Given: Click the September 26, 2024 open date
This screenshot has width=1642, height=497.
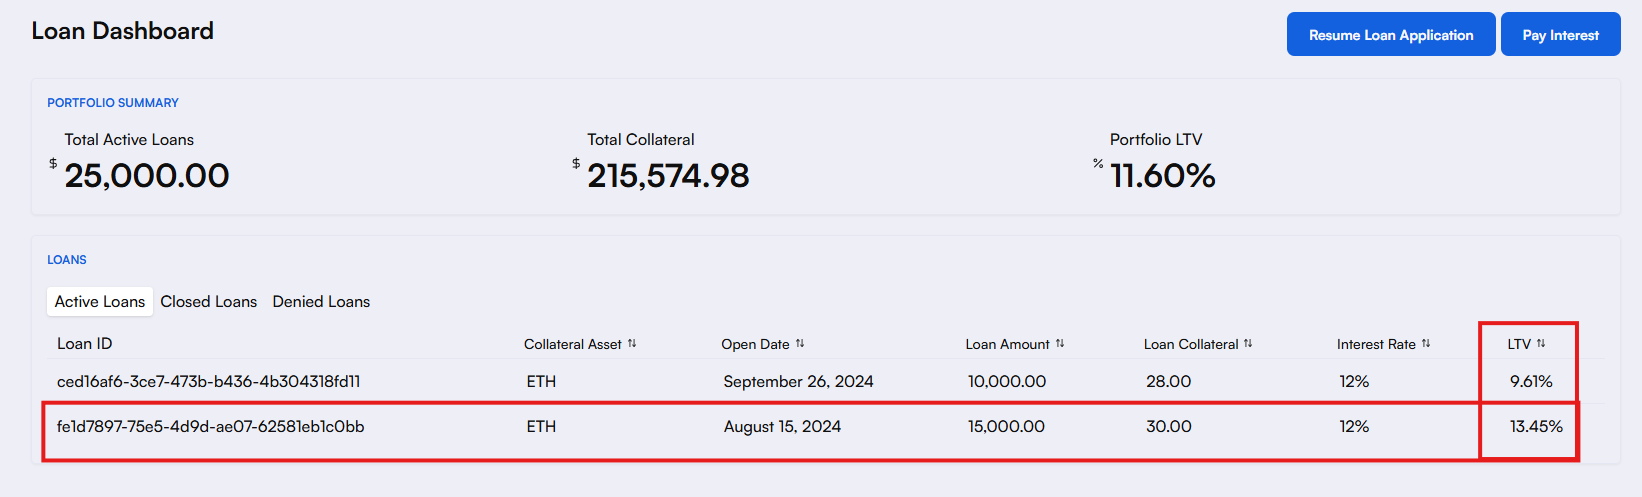Looking at the screenshot, I should (x=798, y=381).
